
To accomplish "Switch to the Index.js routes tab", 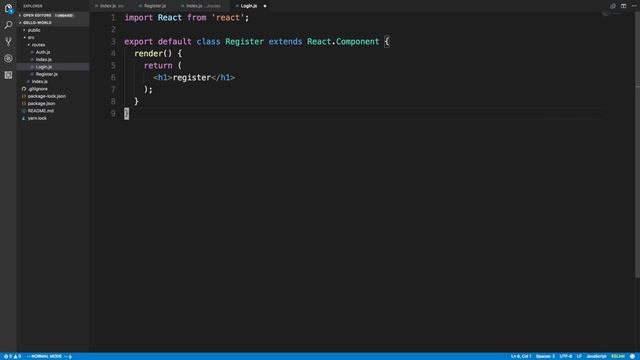I will click(x=203, y=6).
